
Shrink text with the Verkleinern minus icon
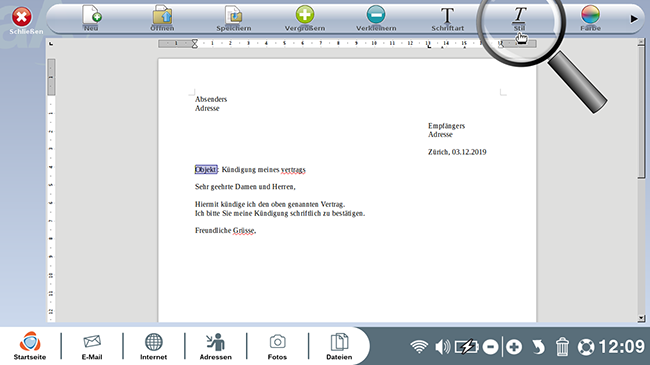pos(376,15)
